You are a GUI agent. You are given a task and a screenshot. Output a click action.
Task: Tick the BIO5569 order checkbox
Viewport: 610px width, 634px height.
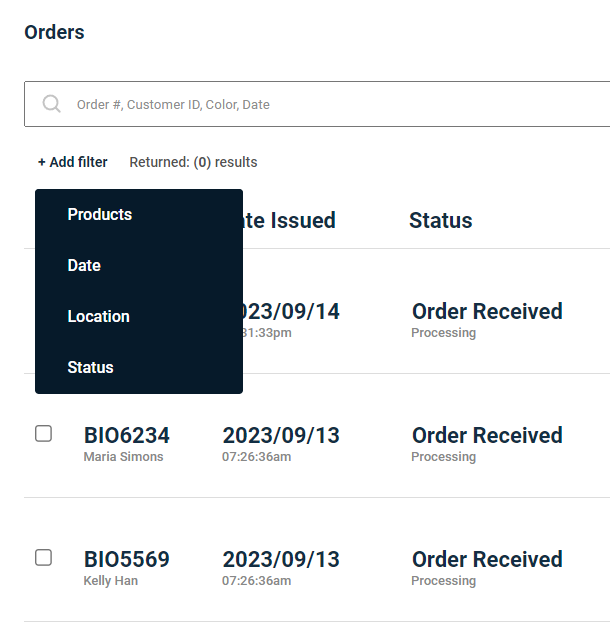44,558
